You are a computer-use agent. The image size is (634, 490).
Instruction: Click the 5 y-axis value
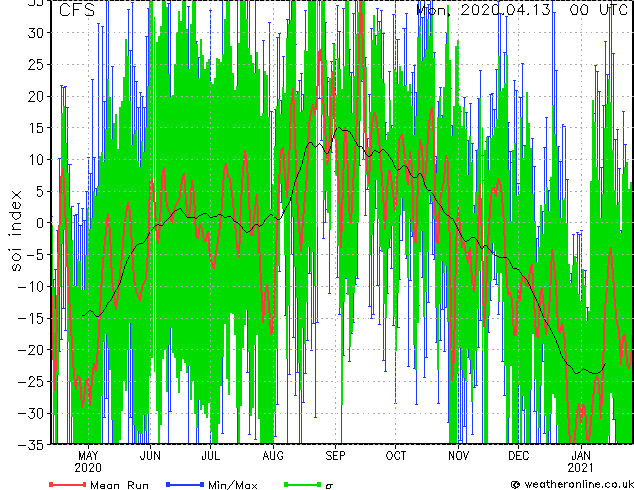click(42, 191)
